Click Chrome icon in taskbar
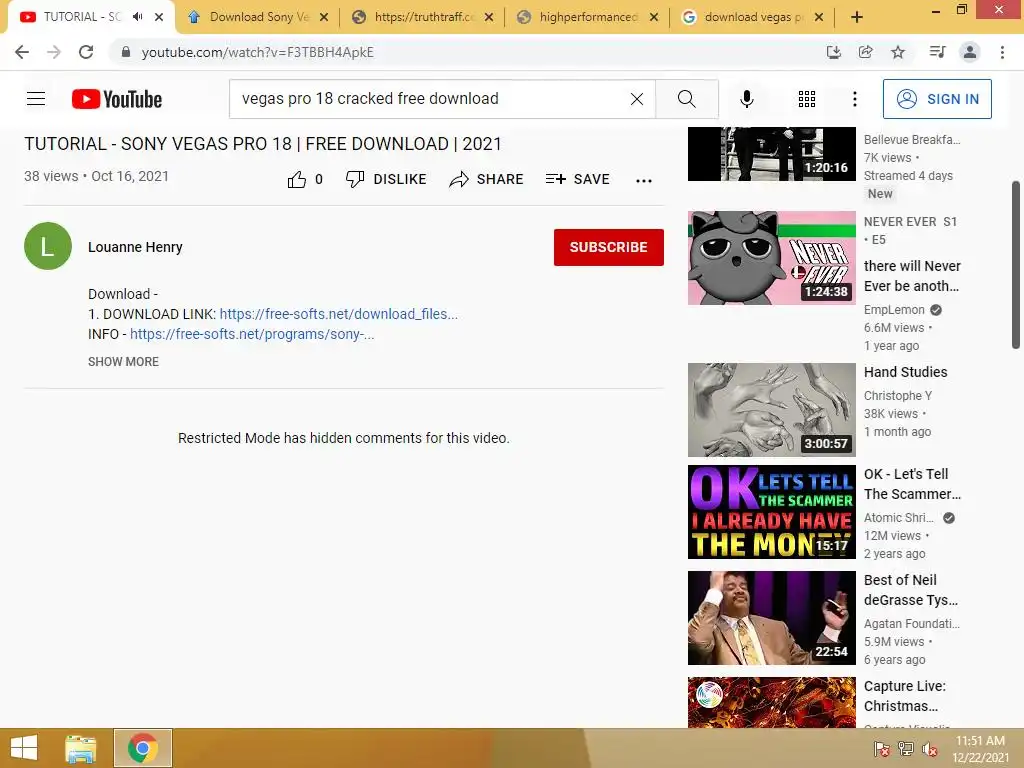The height and width of the screenshot is (768, 1024). click(143, 748)
